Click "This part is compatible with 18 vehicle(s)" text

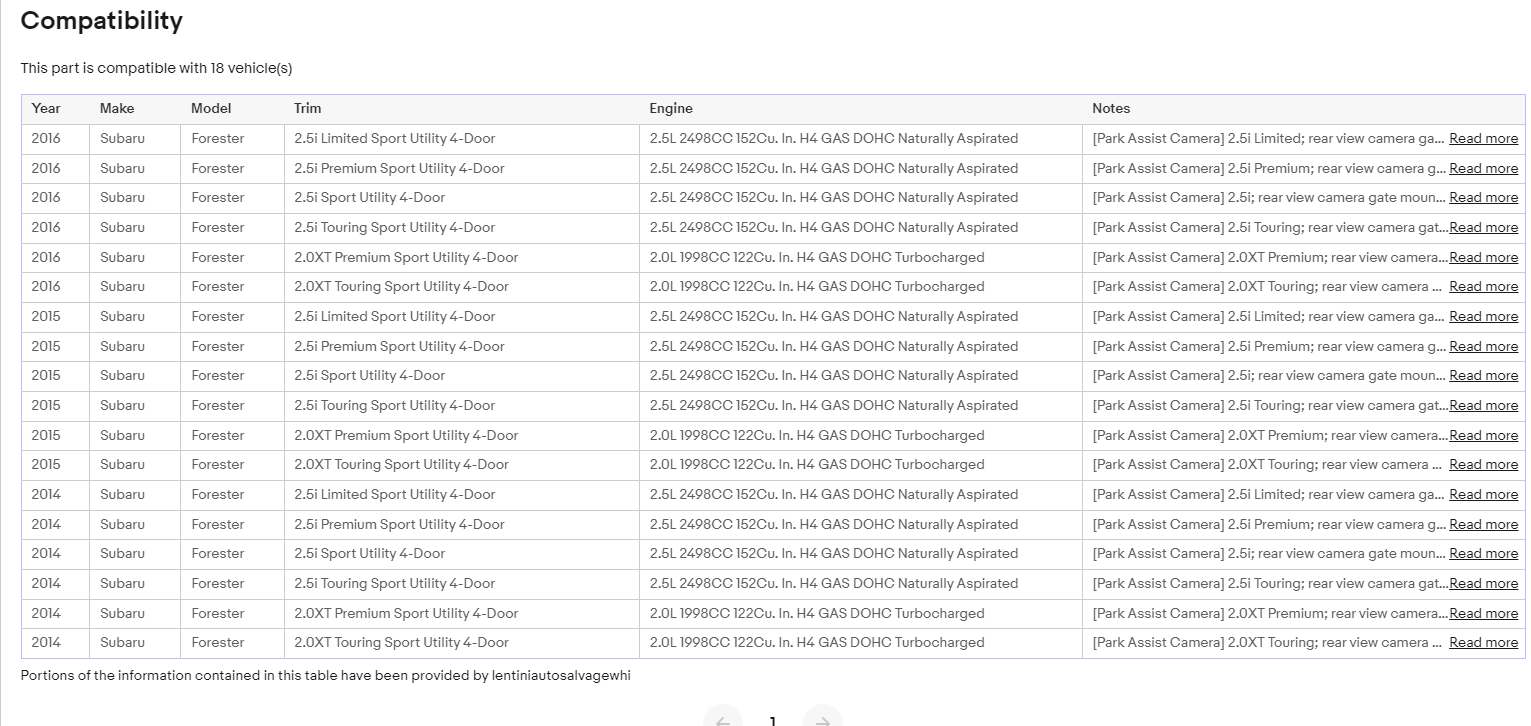click(156, 68)
